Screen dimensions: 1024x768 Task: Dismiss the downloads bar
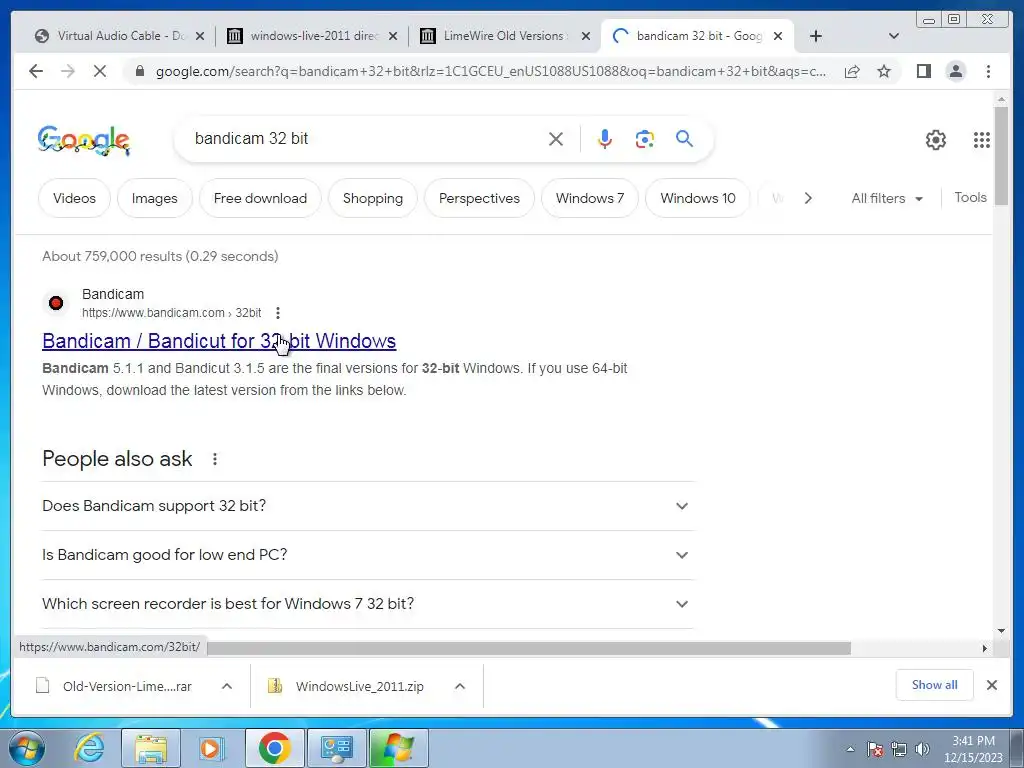[991, 685]
